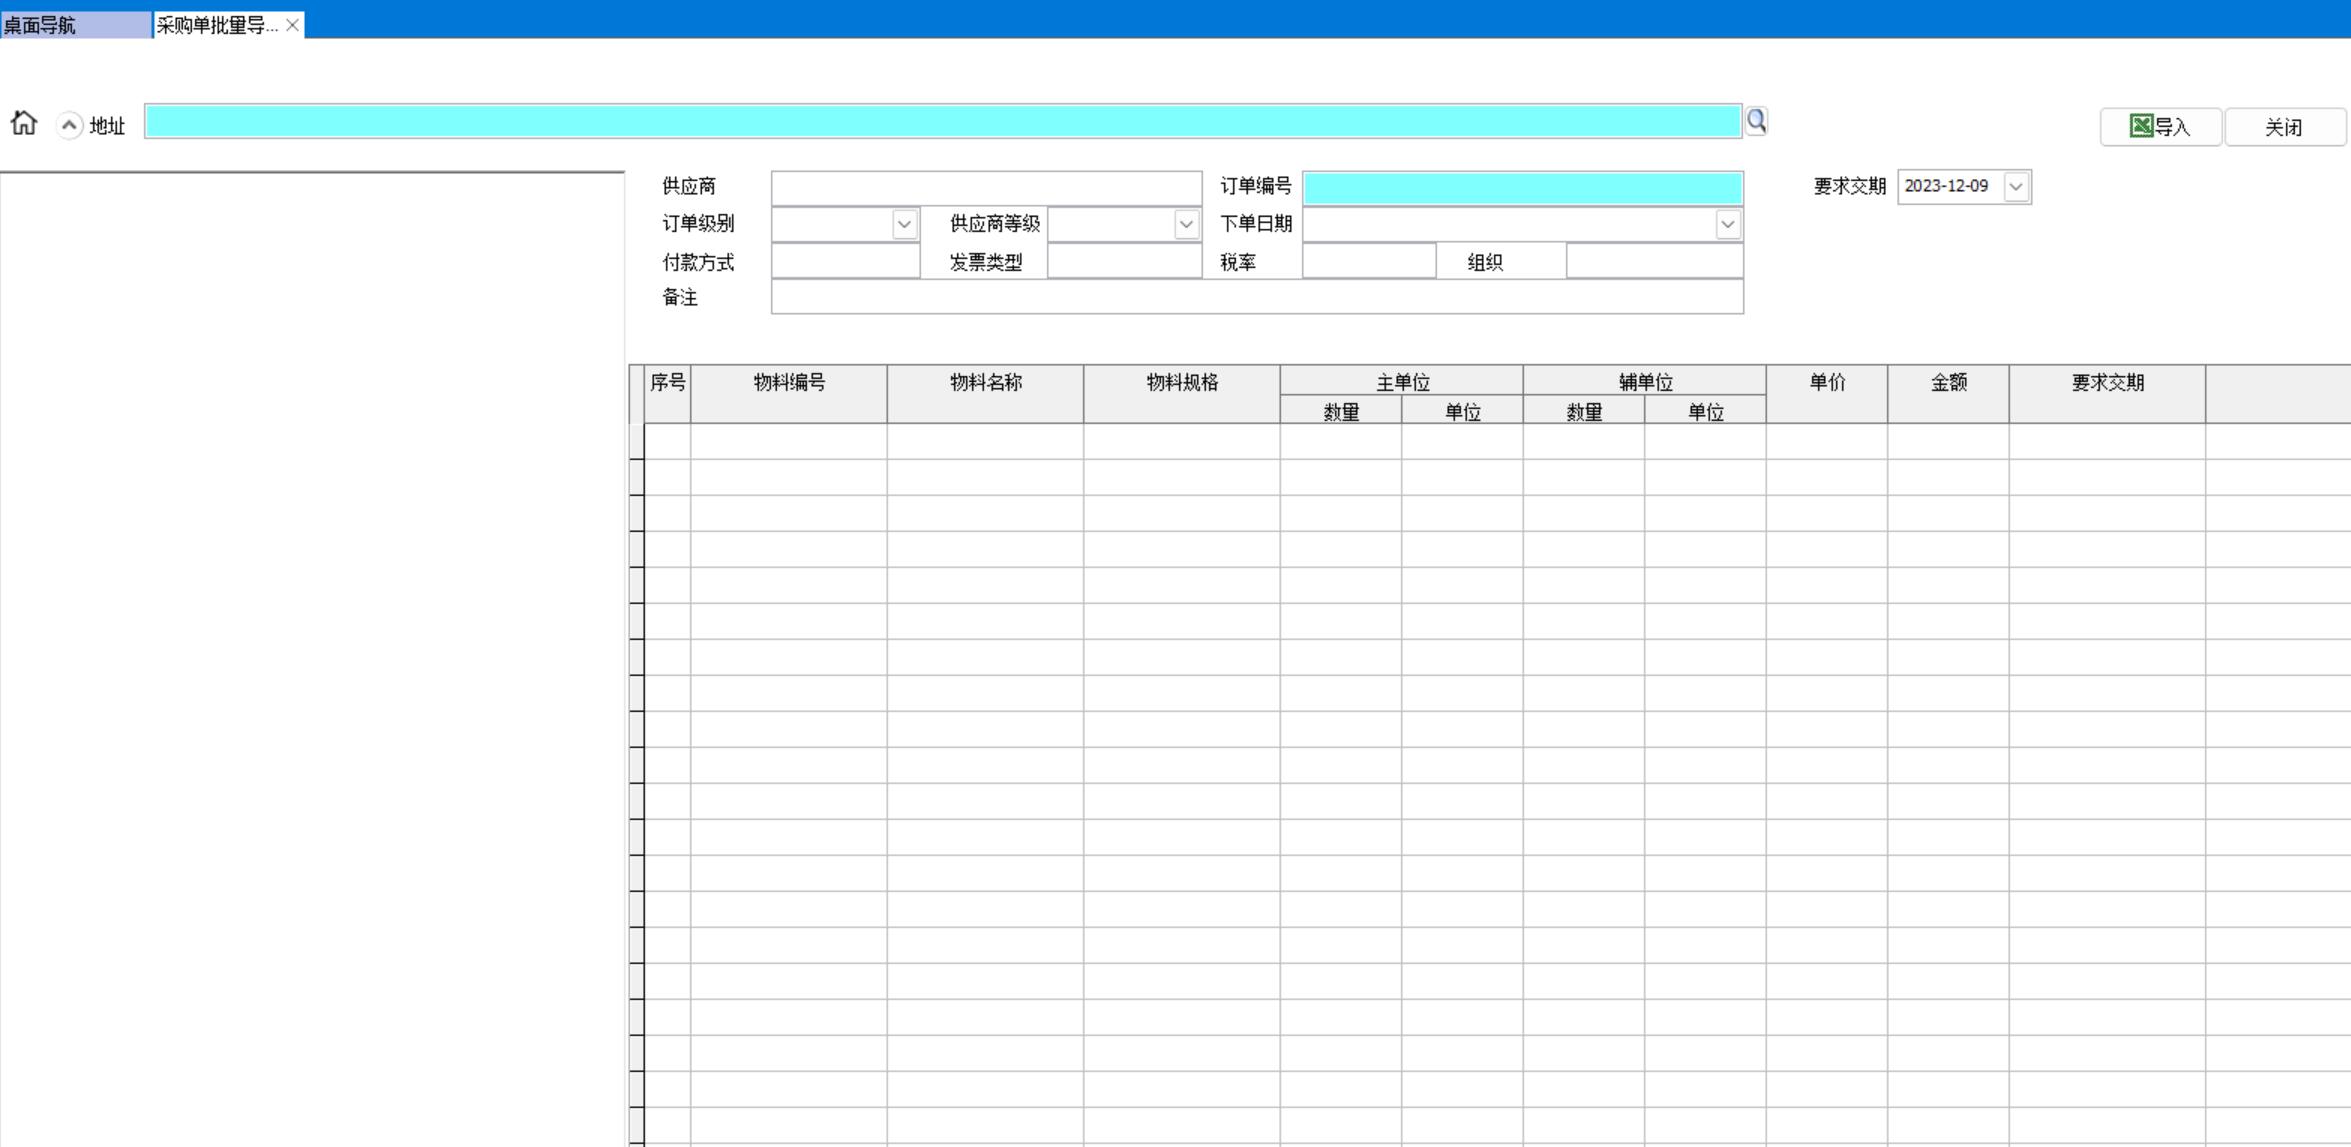
Task: Collapse address bar with up-chevron icon
Action: [69, 125]
